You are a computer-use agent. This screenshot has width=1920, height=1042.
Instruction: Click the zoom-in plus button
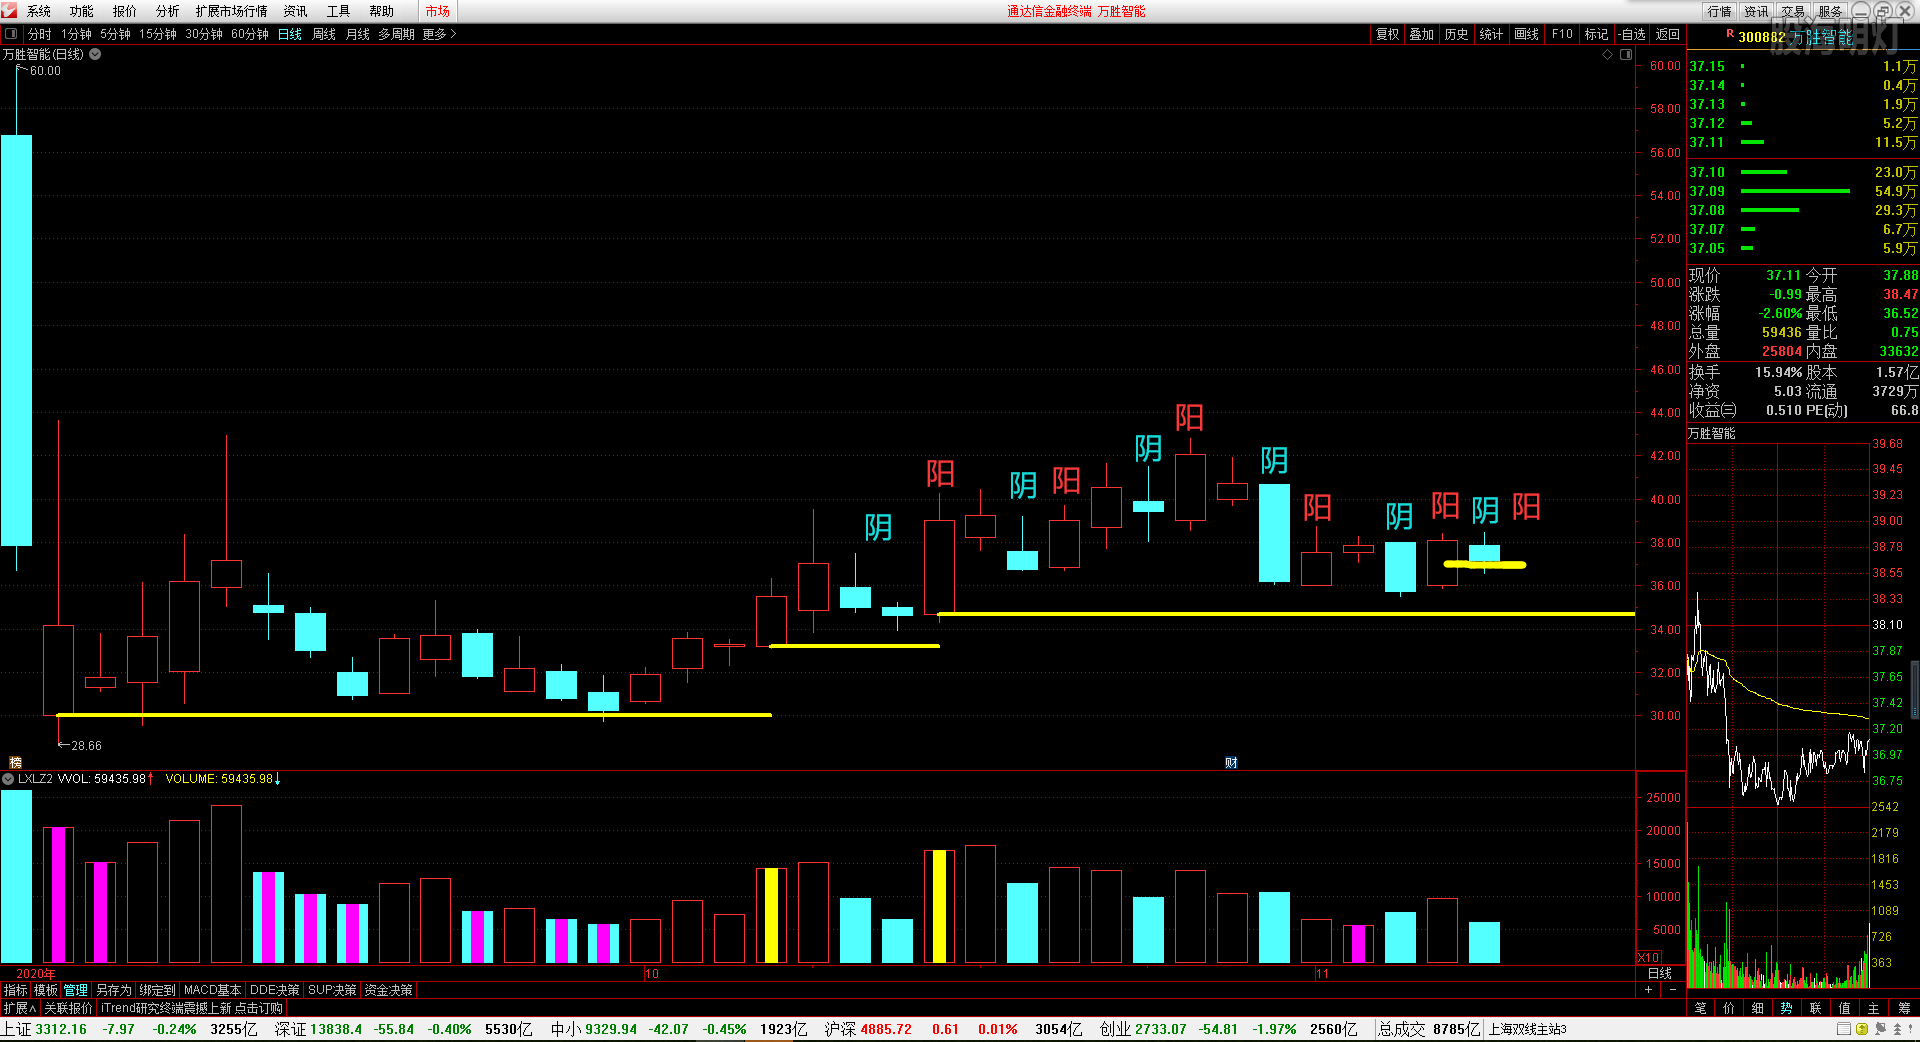(x=1648, y=989)
